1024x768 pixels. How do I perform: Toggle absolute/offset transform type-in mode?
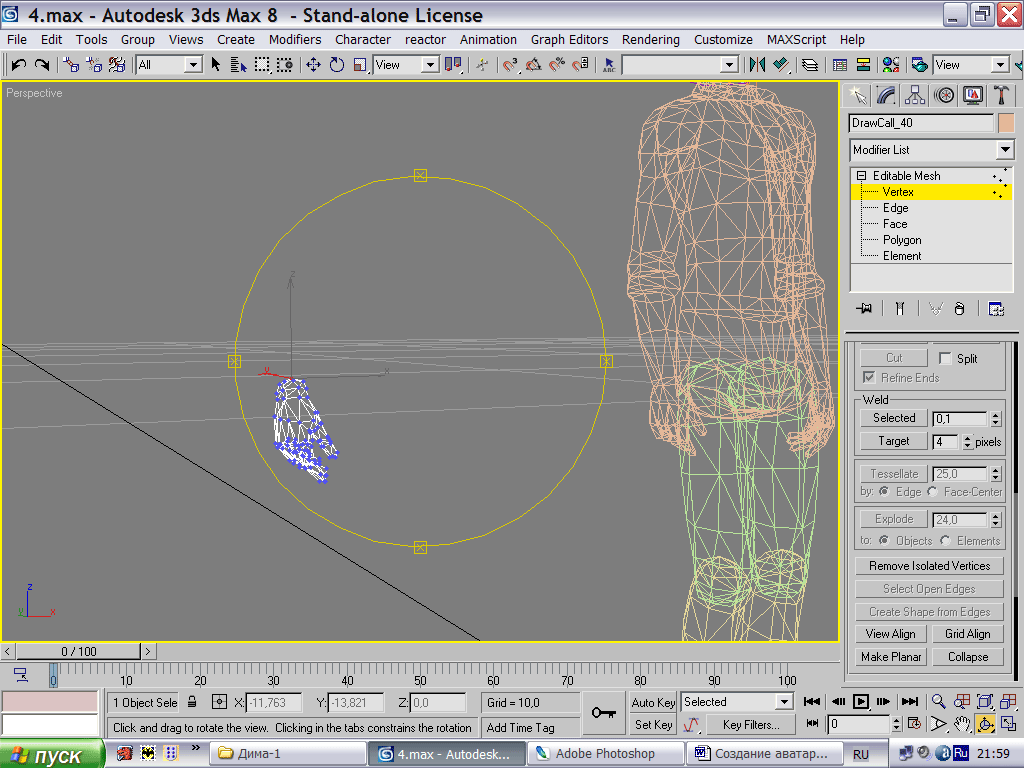219,702
